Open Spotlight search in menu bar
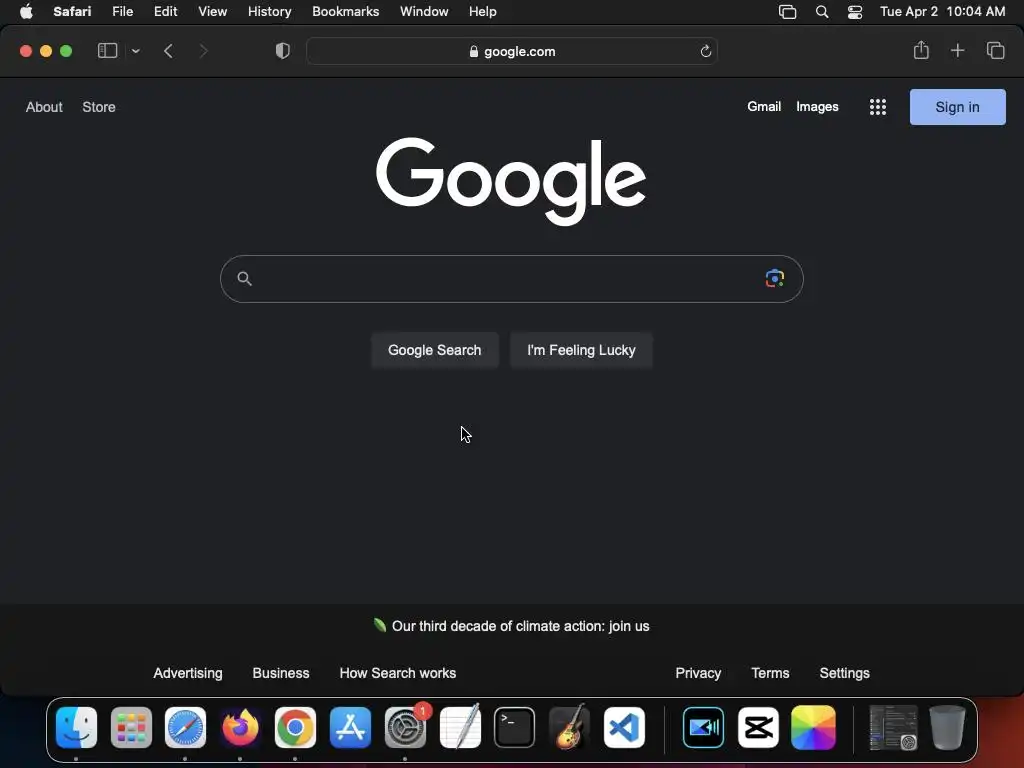The height and width of the screenshot is (768, 1024). point(822,12)
